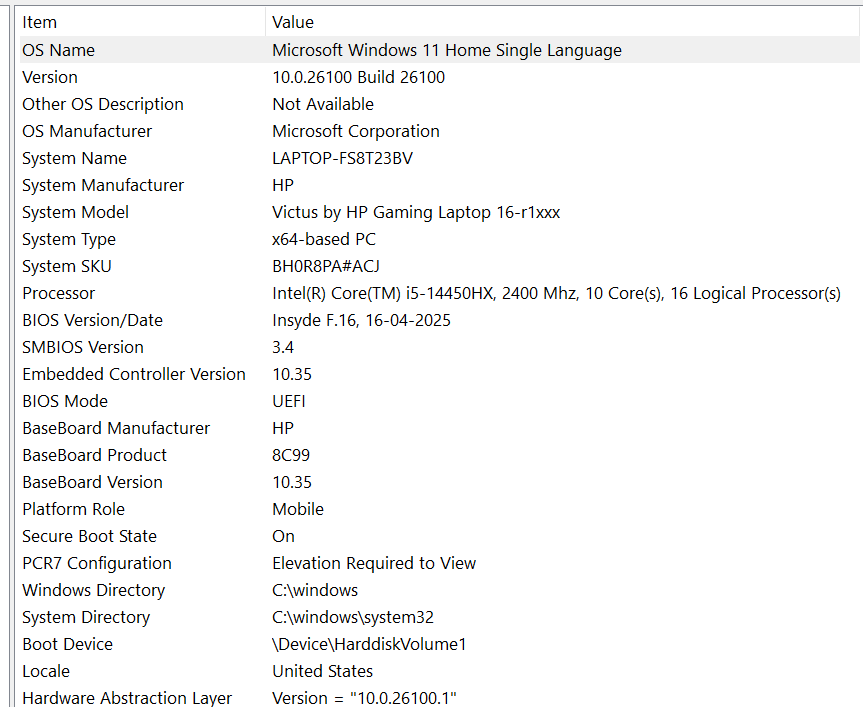Select the System Manufacturer row
The width and height of the screenshot is (863, 707).
[103, 185]
